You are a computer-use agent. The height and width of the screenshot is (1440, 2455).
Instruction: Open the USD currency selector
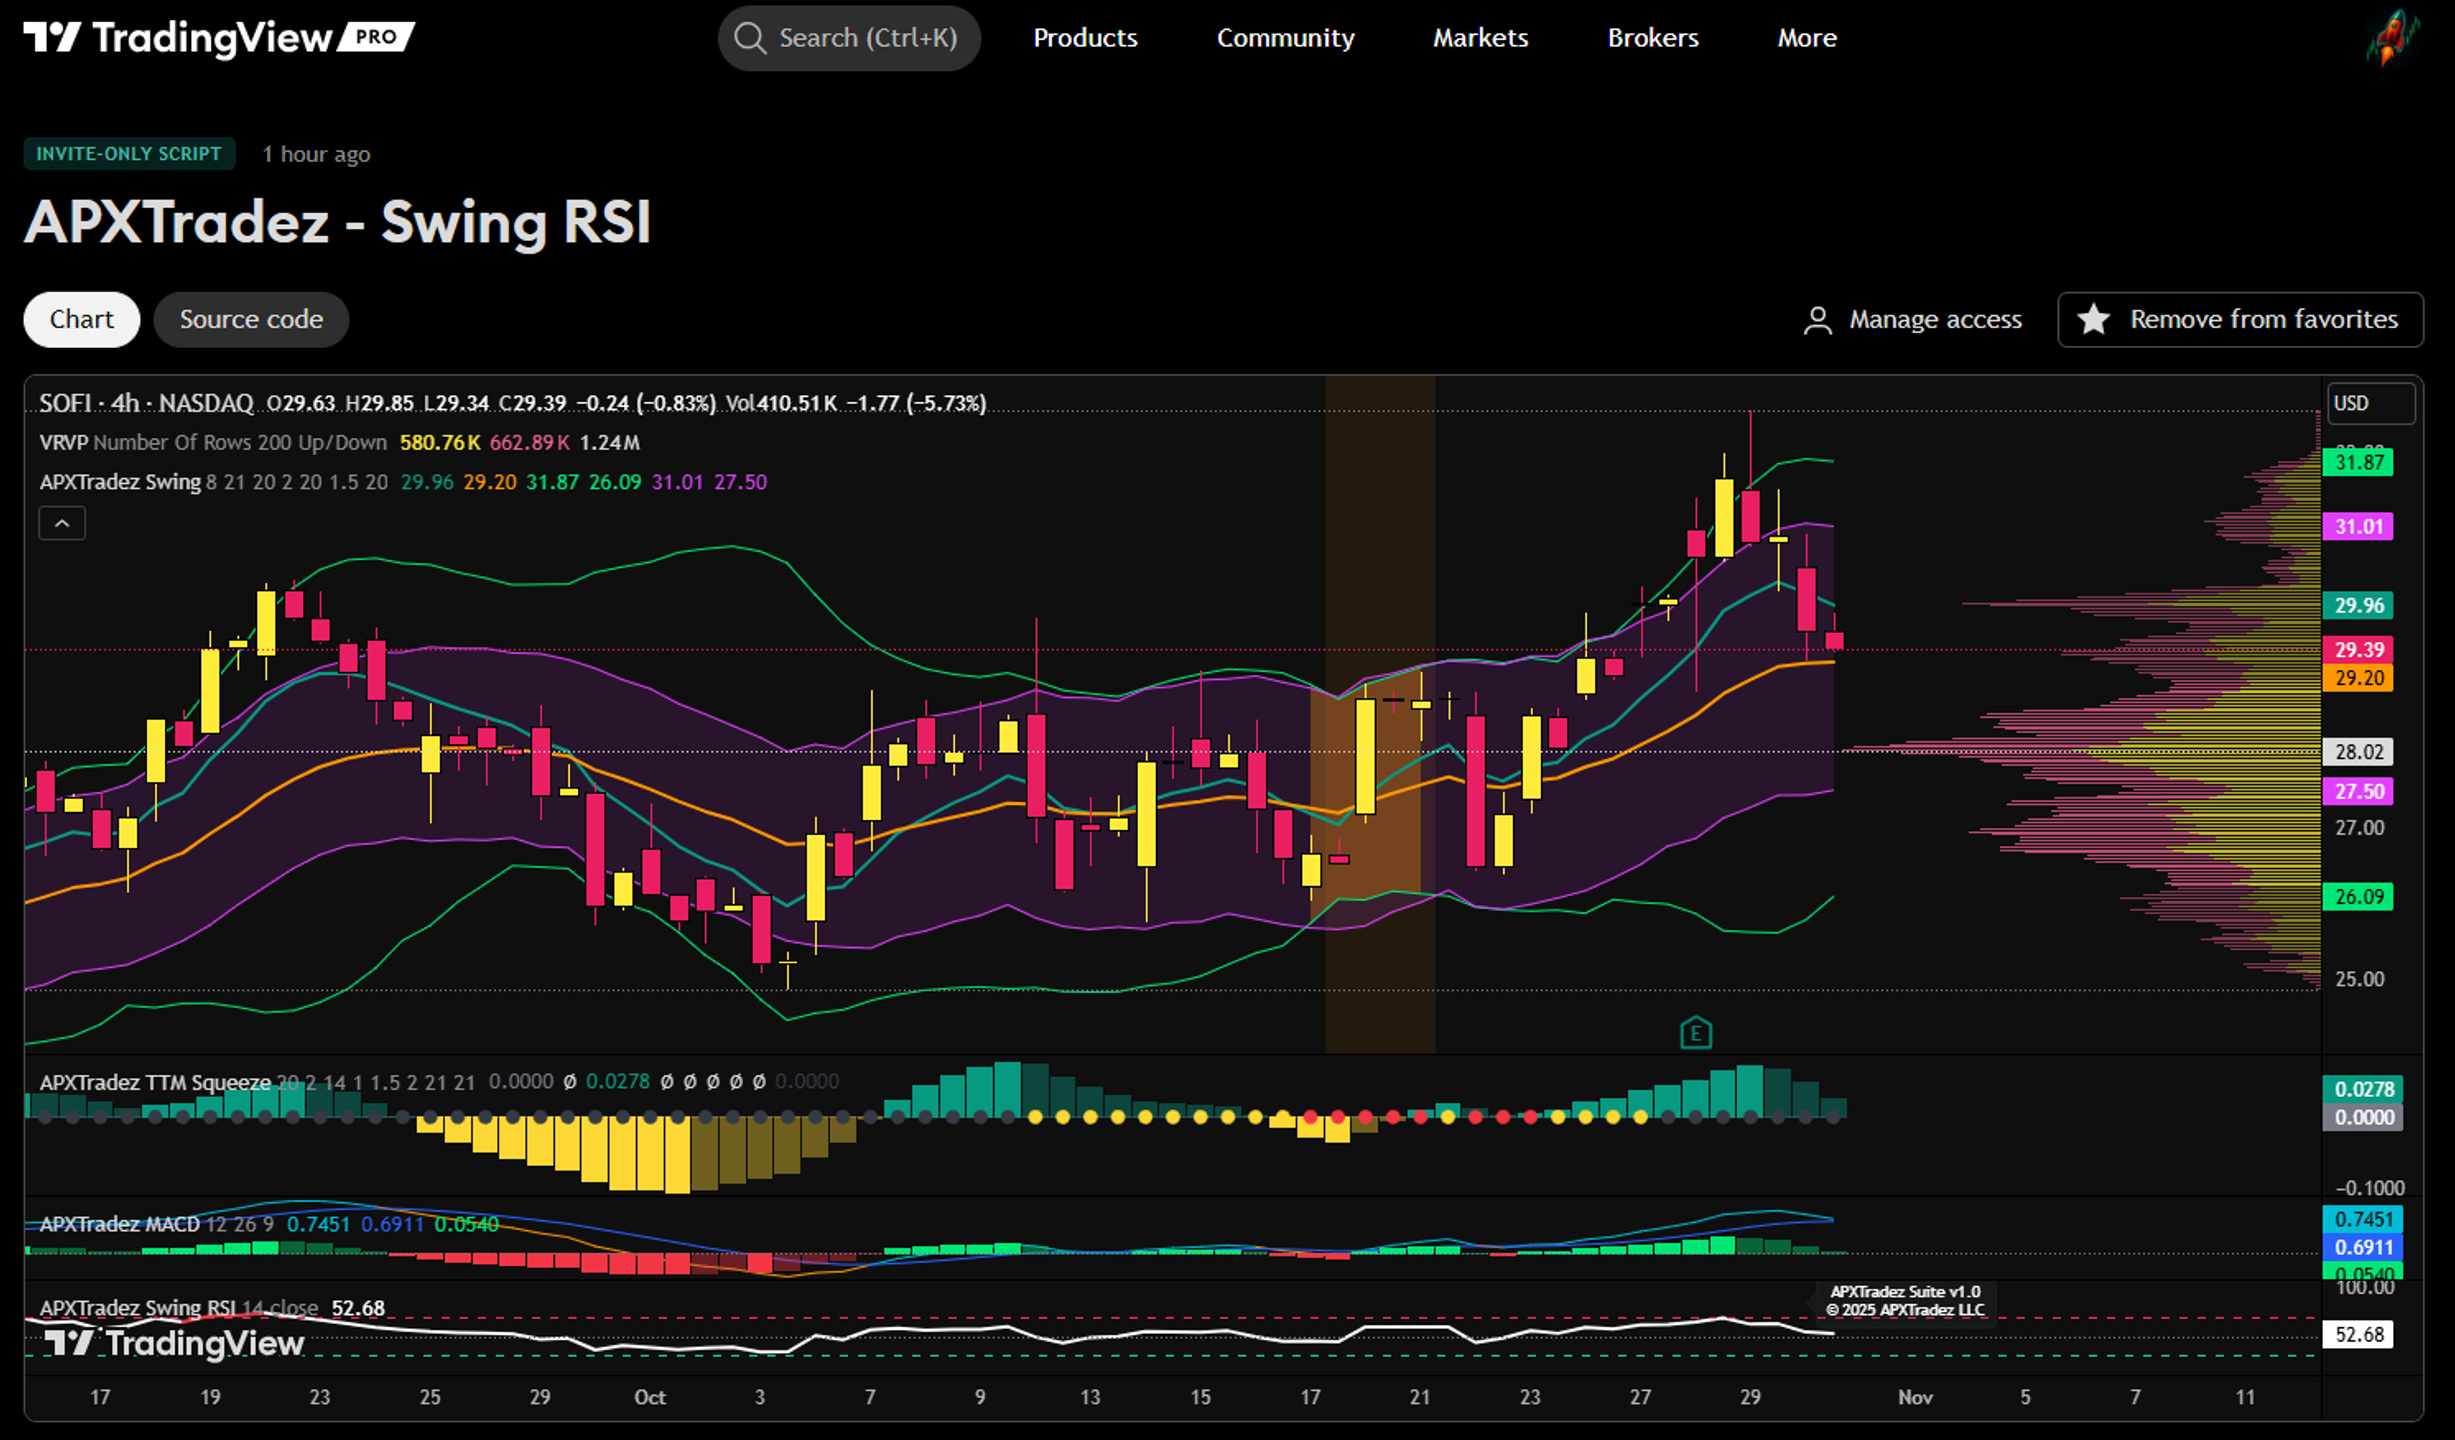tap(2371, 403)
